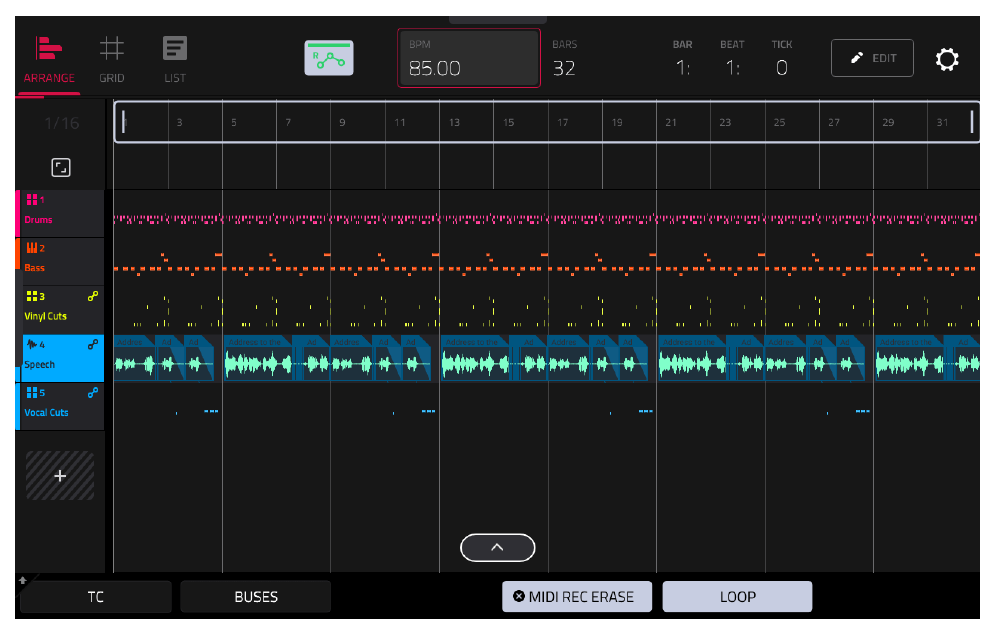
Task: Click the shift arrow icon at bottom-left
Action: click(x=23, y=580)
